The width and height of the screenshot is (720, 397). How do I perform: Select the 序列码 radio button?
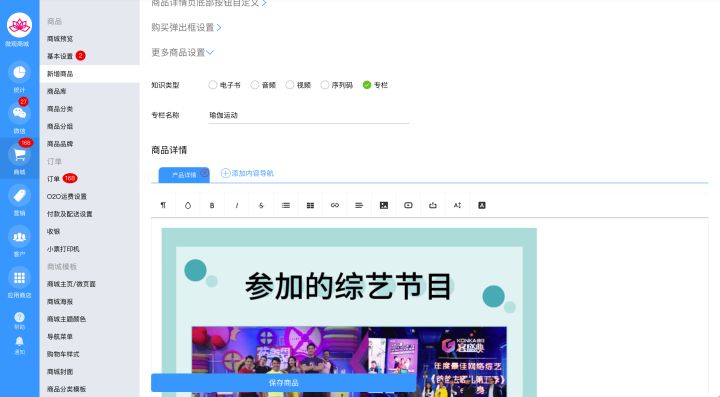(x=325, y=85)
